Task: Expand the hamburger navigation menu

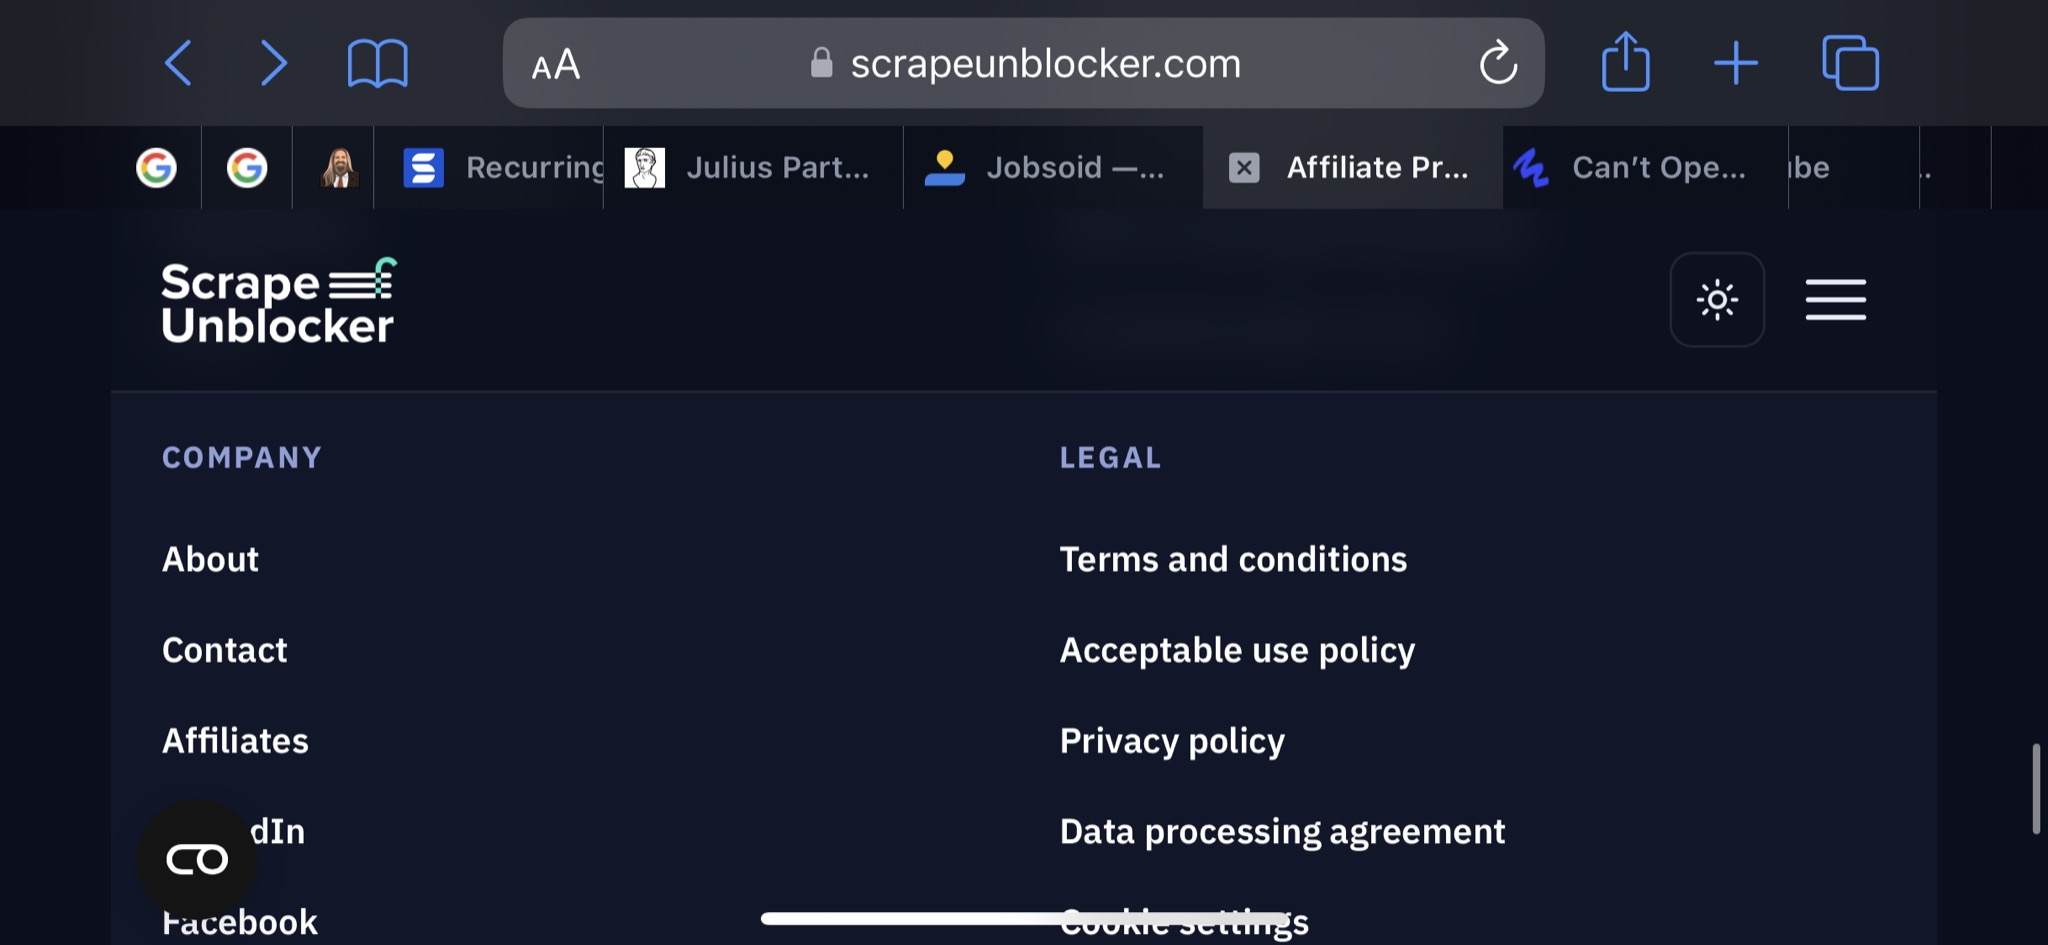Action: coord(1835,300)
